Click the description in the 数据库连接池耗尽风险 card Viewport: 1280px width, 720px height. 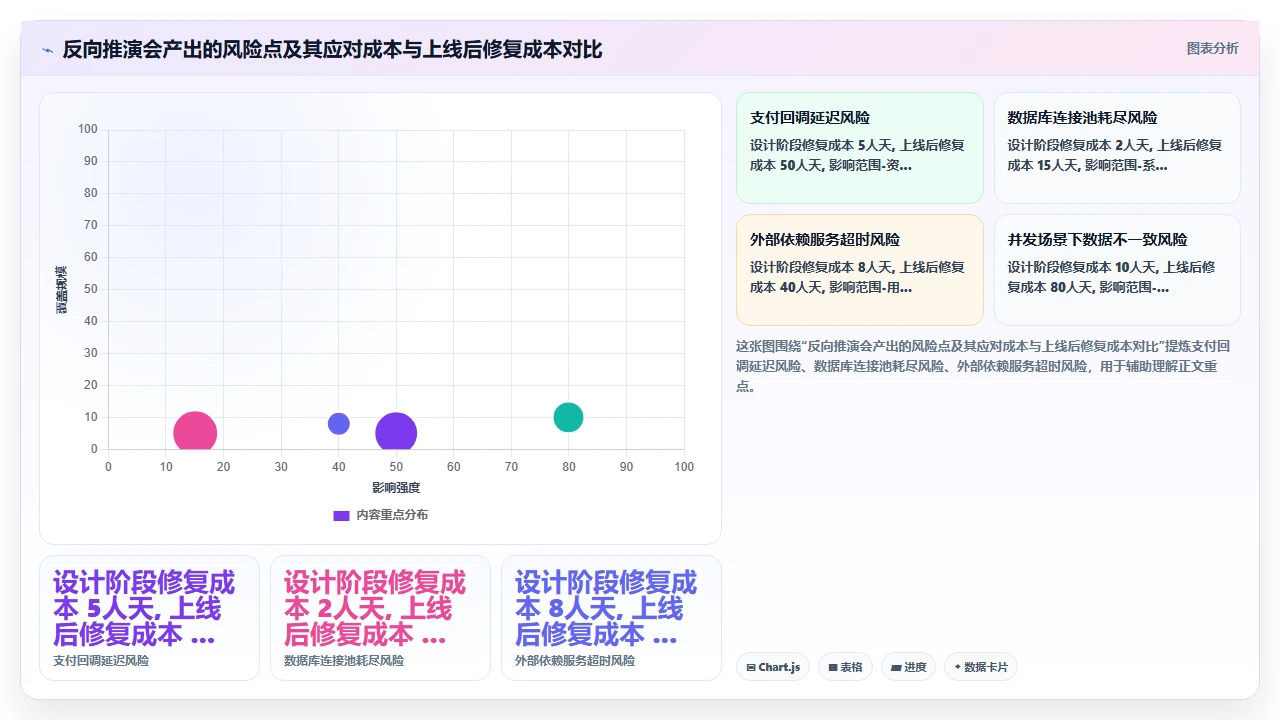[x=1115, y=155]
